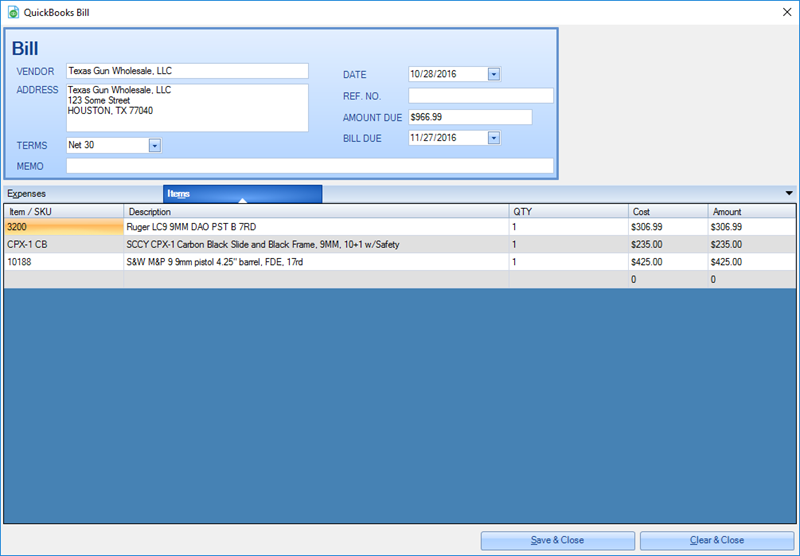800x556 pixels.
Task: Open the DATE calendar dropdown
Action: coord(493,74)
